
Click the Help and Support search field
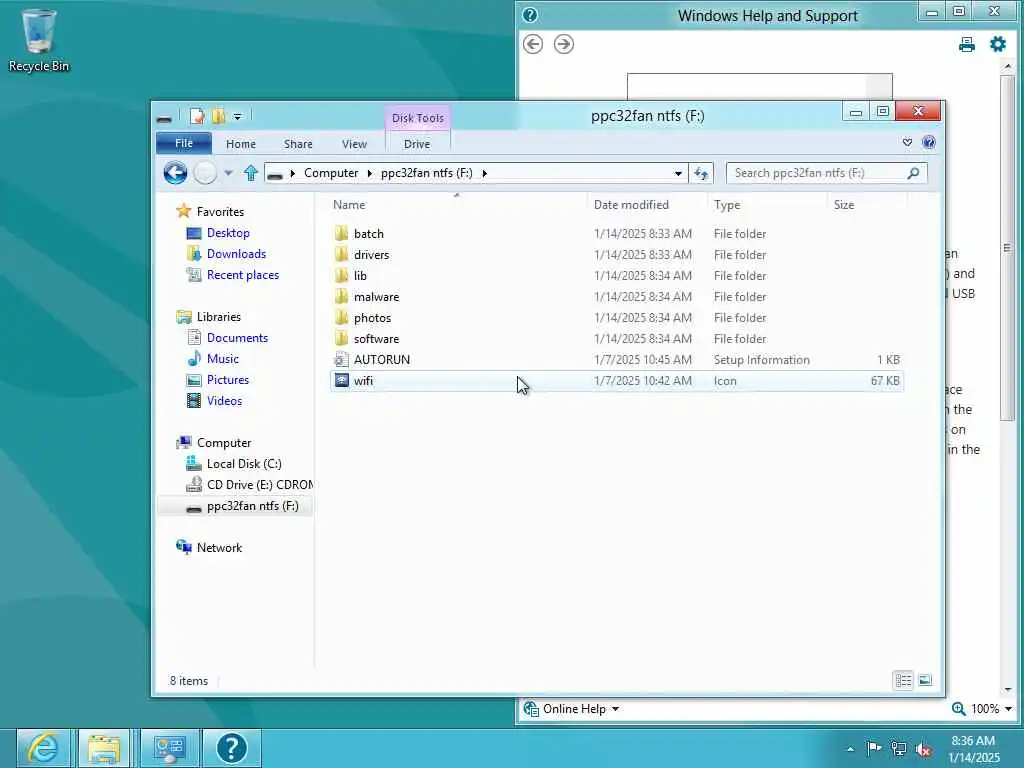pos(746,86)
